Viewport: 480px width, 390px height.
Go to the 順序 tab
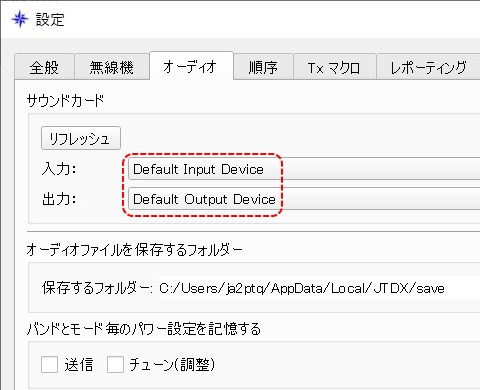coord(263,67)
